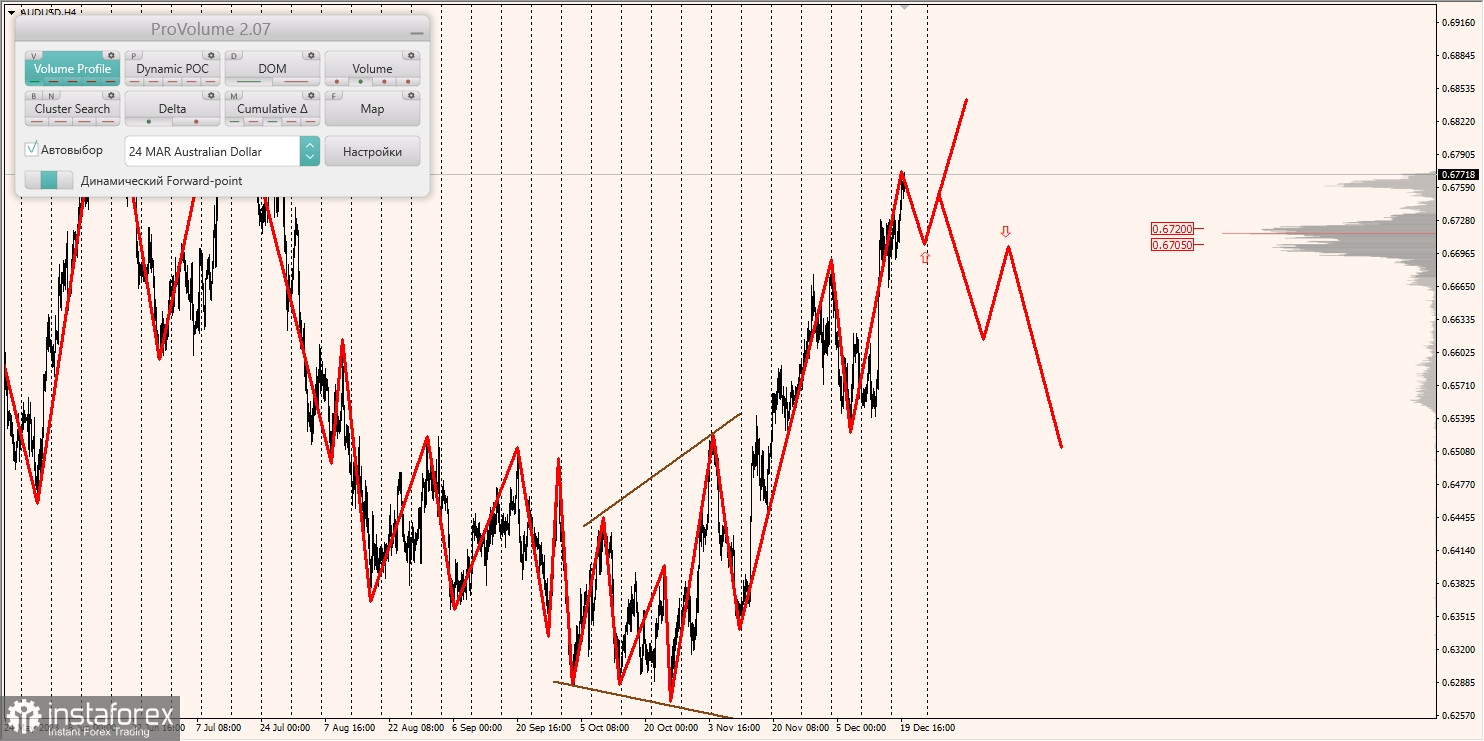Viewport: 1484px width, 741px height.
Task: Click the 7 Jul 08:00 time axis label
Action: click(218, 728)
